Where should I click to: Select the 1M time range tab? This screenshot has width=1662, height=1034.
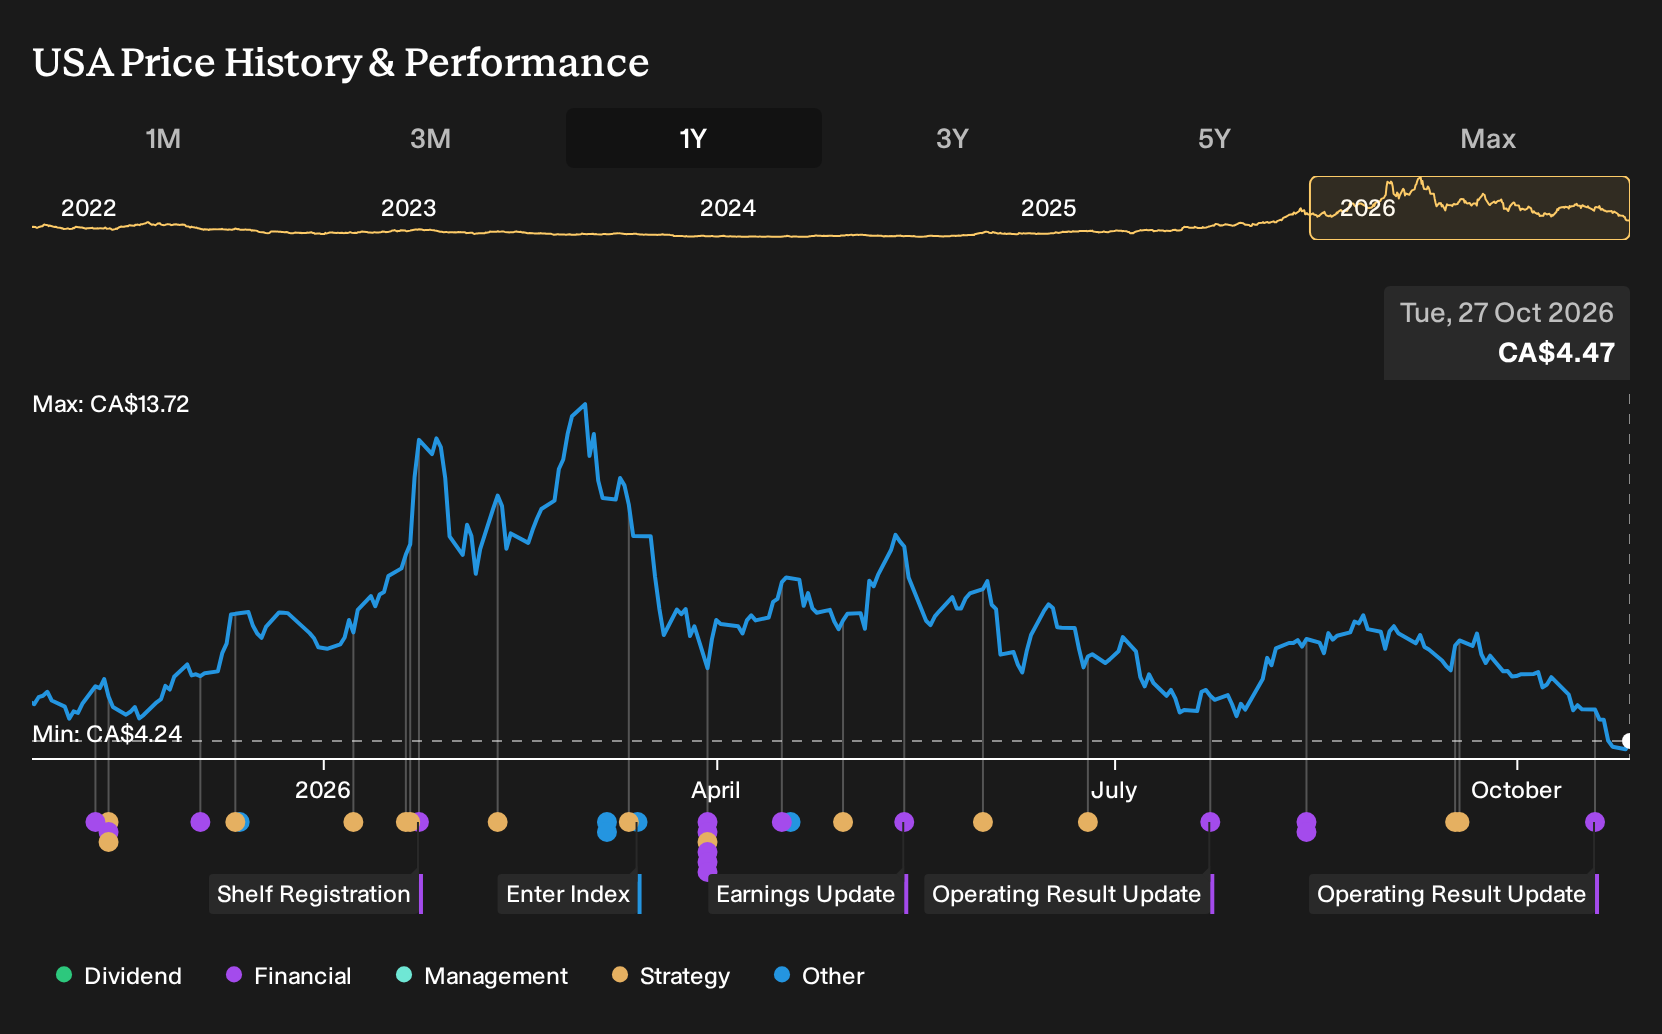click(x=163, y=138)
